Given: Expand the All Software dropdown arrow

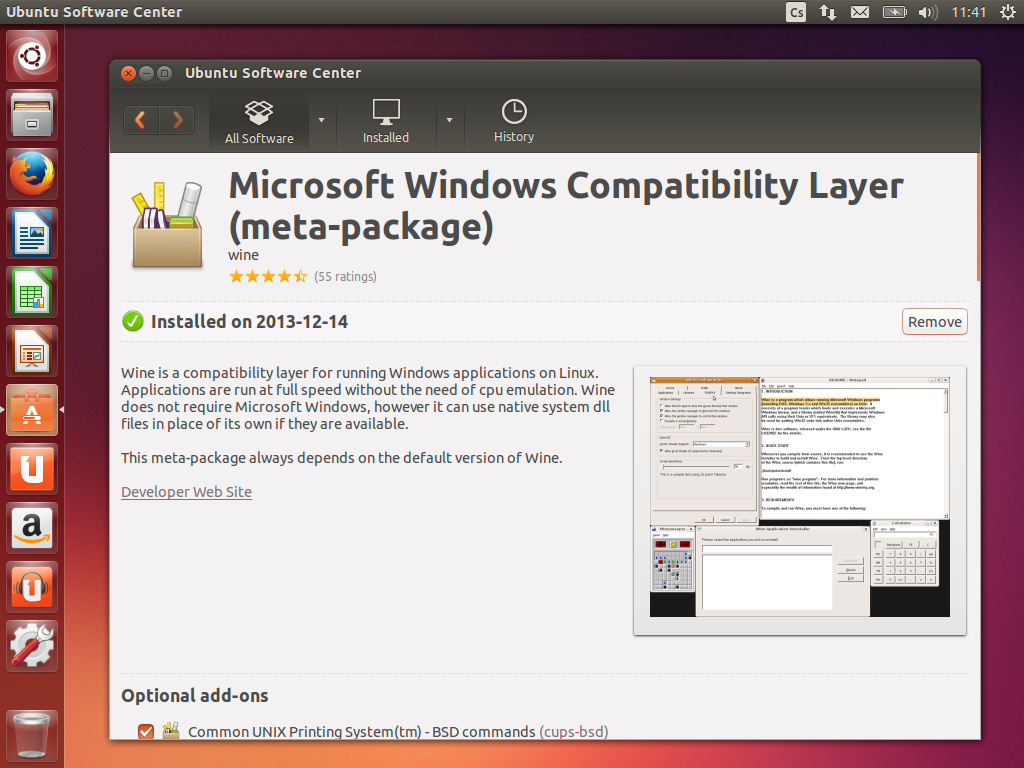Looking at the screenshot, I should (321, 120).
